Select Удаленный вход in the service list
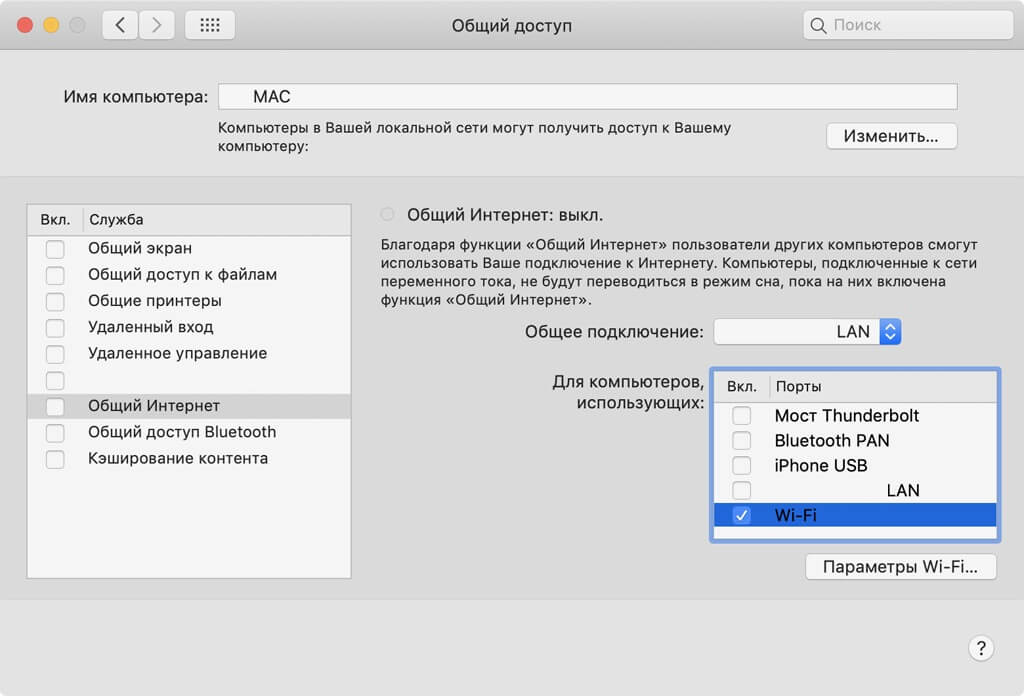This screenshot has height=696, width=1024. [x=150, y=327]
